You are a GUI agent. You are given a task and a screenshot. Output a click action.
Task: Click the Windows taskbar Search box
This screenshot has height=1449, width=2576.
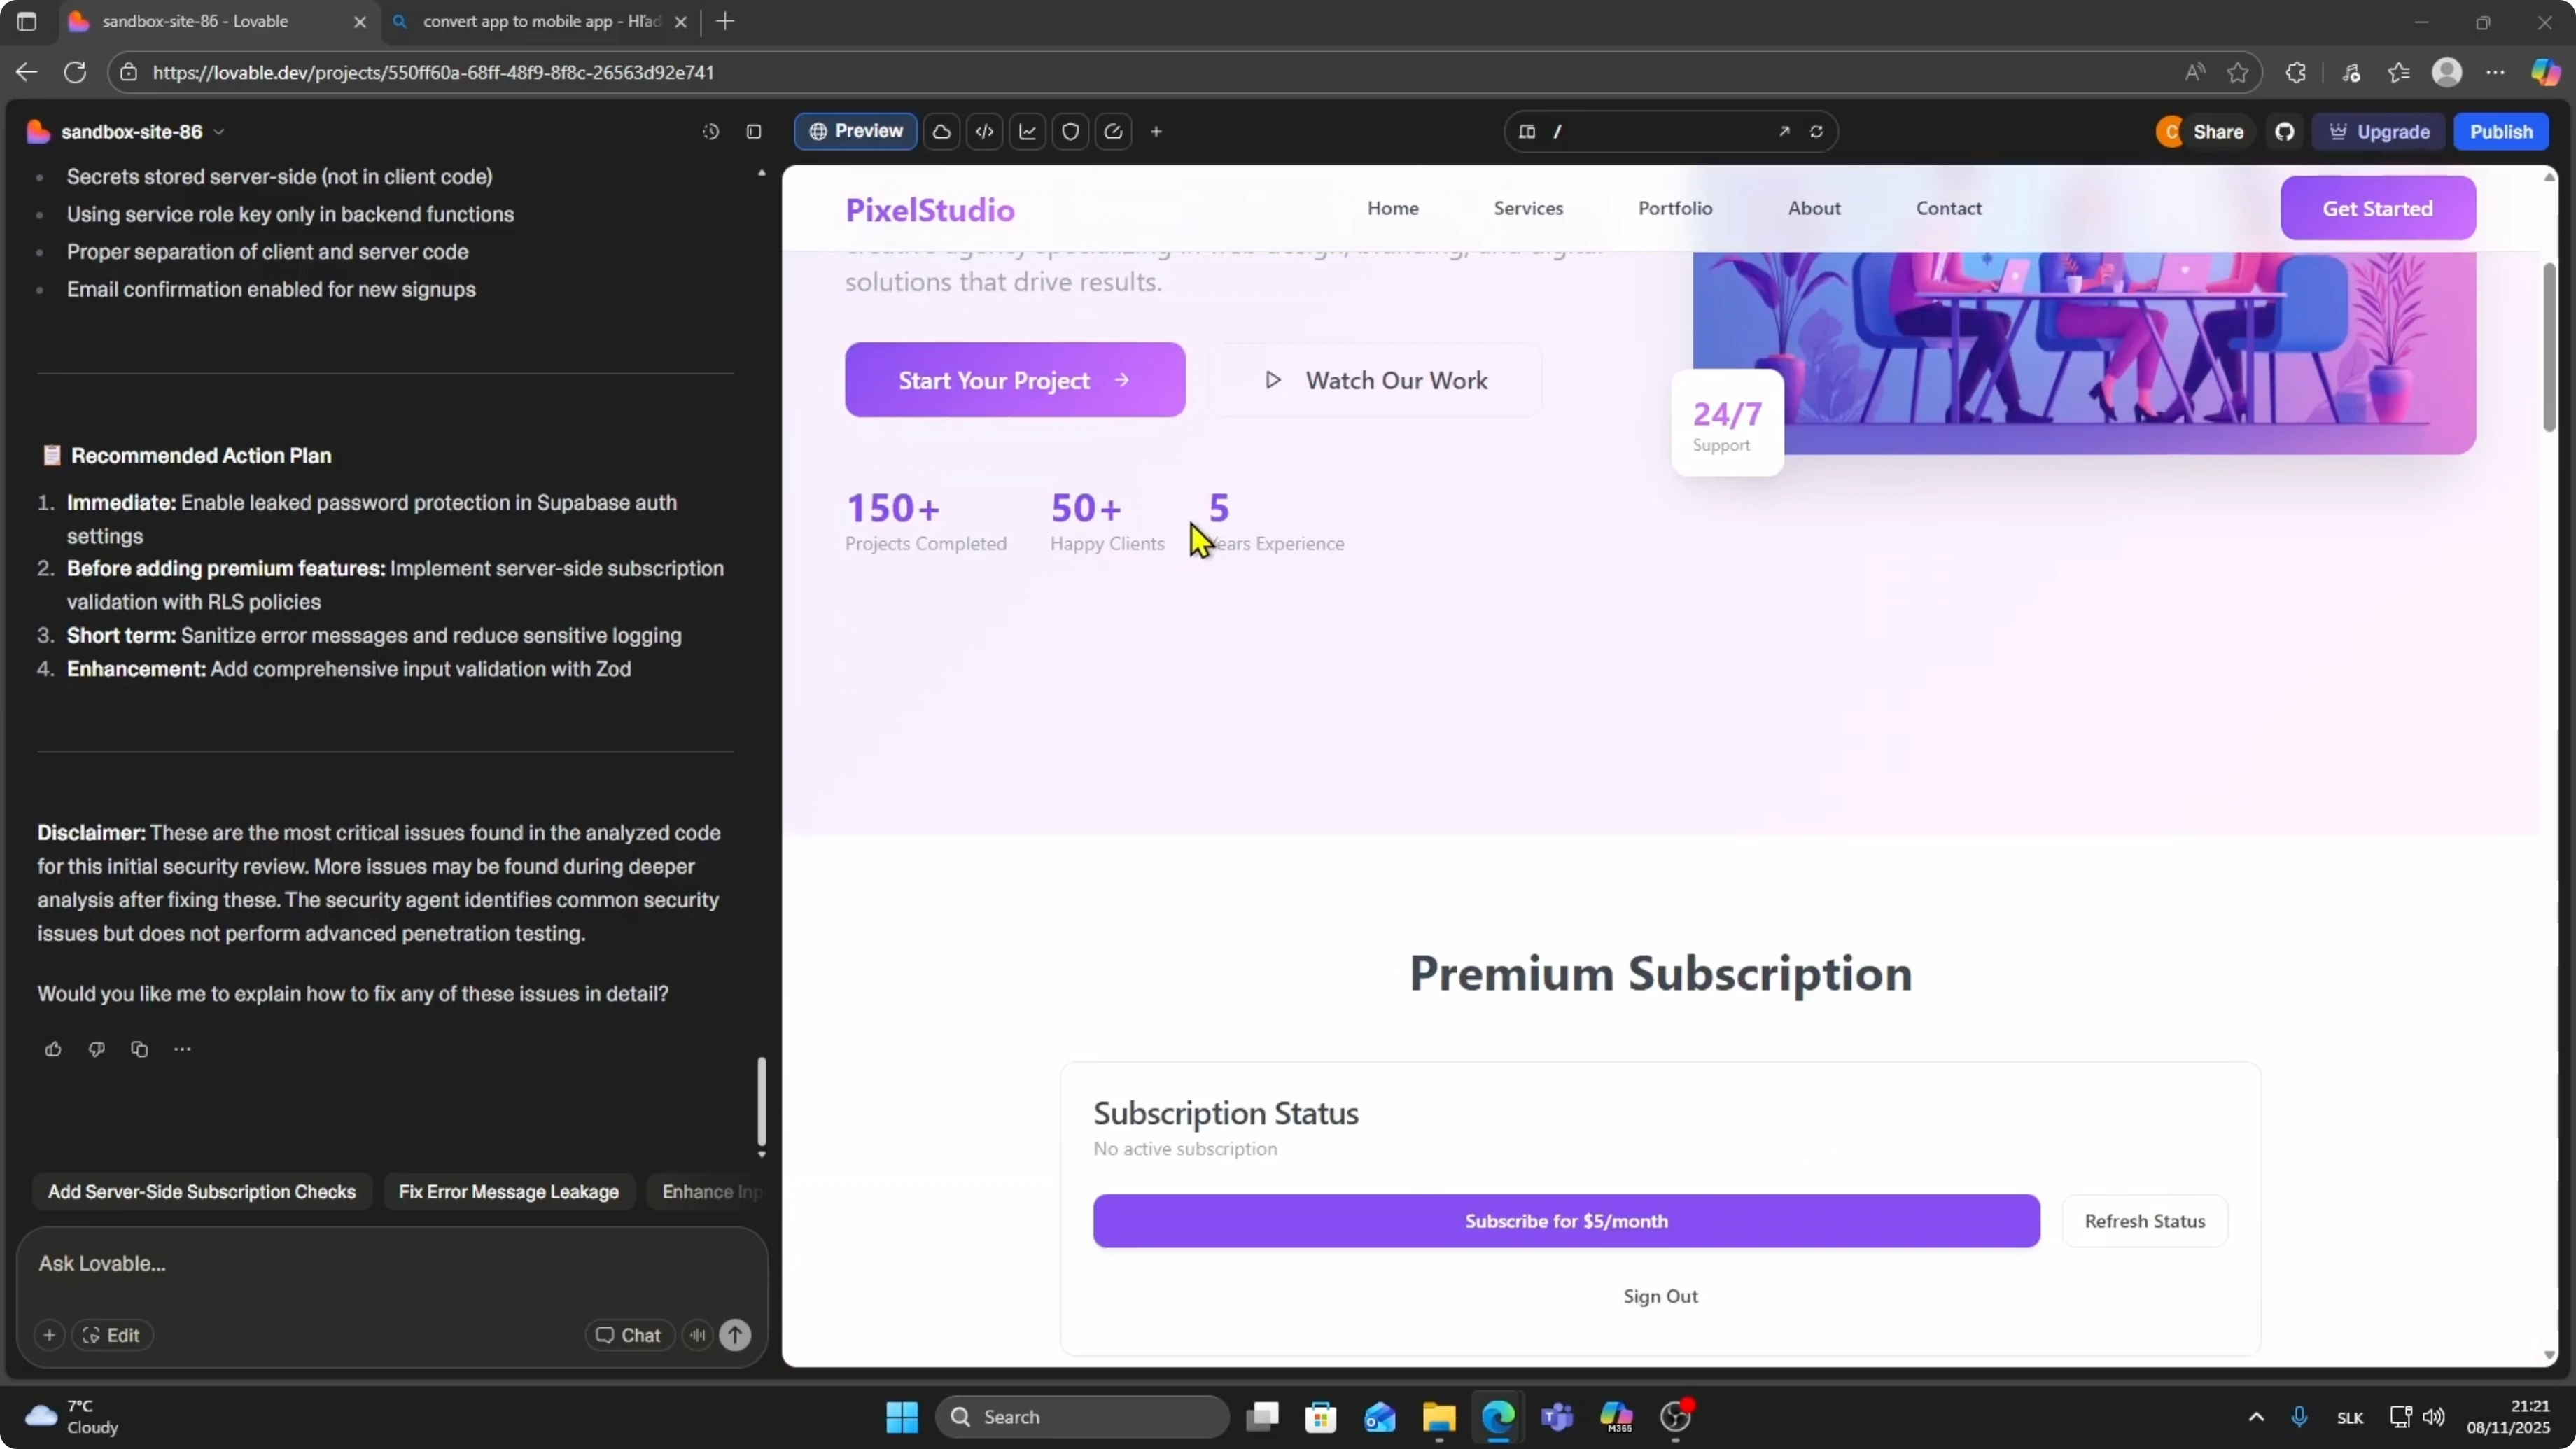(1082, 1417)
